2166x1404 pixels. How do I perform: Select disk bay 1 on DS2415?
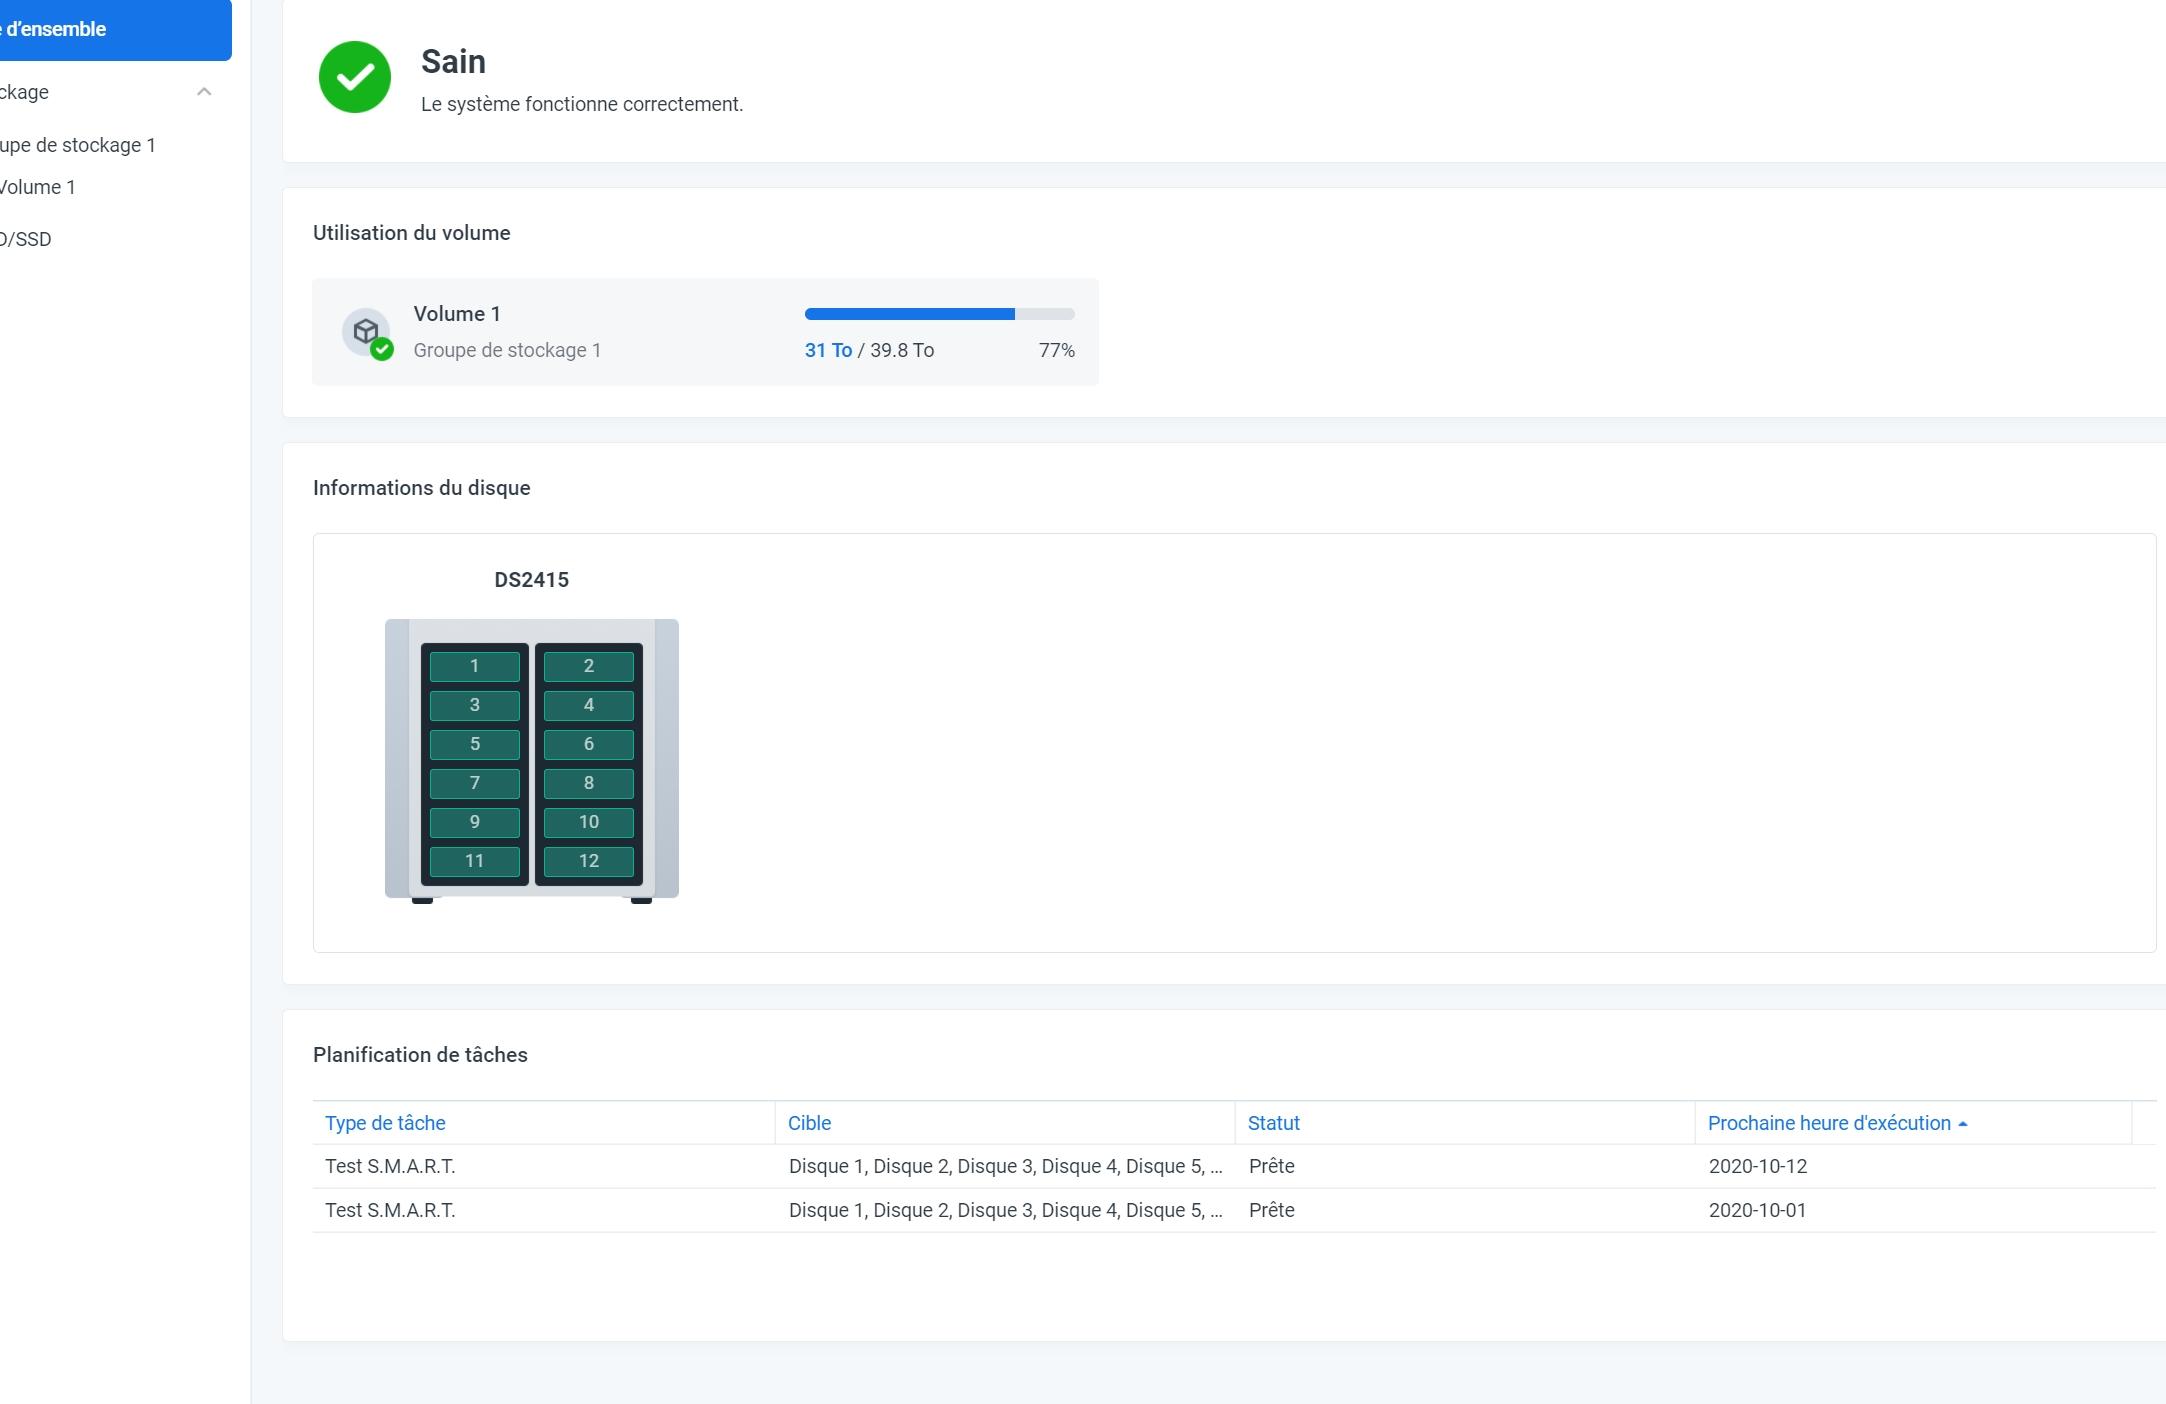click(474, 666)
